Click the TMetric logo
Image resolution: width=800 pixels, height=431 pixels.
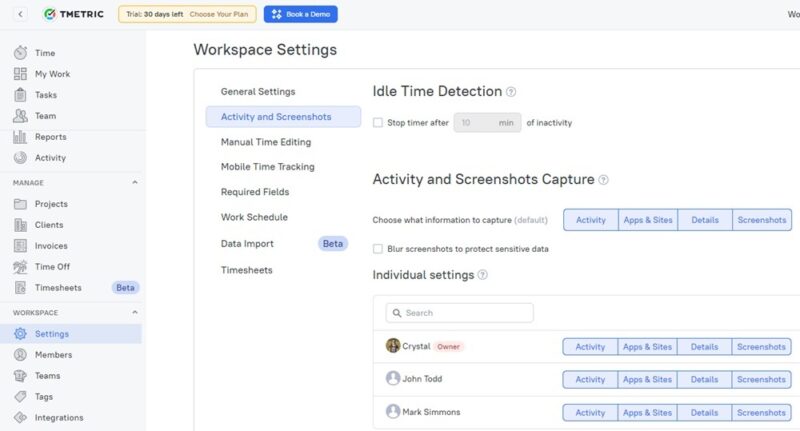point(74,14)
